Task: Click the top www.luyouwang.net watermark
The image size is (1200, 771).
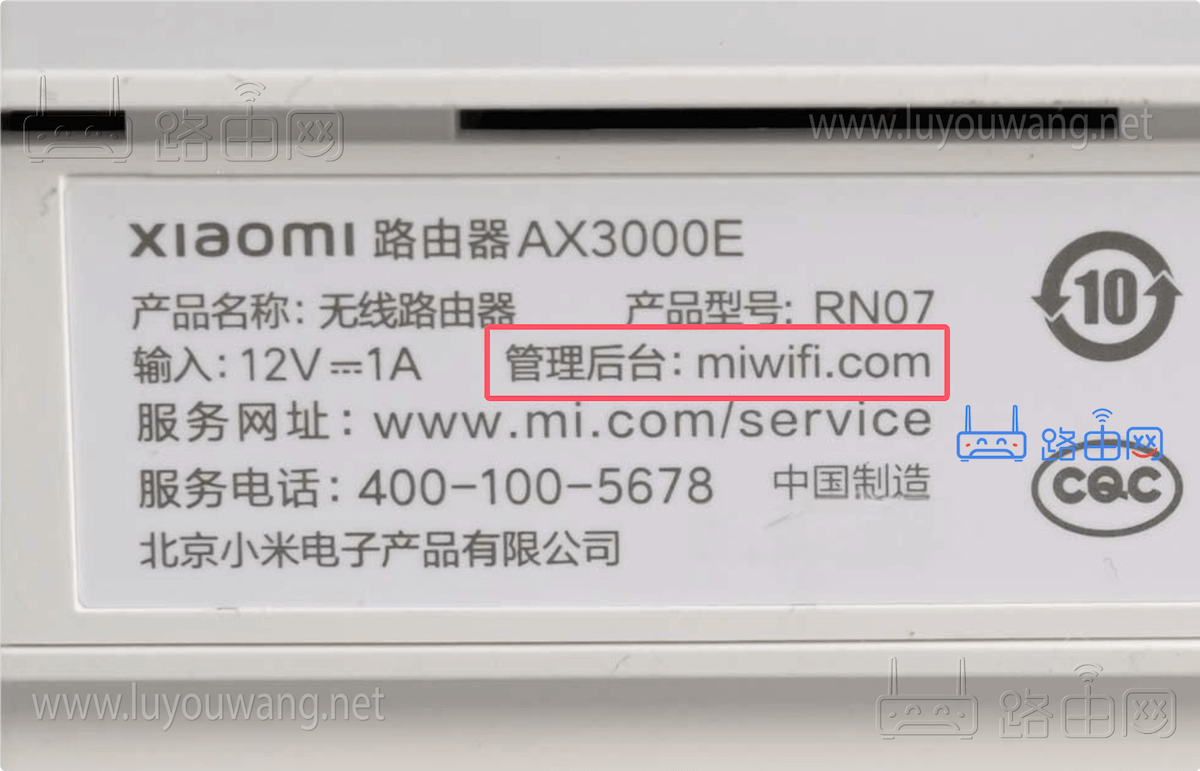Action: point(980,125)
